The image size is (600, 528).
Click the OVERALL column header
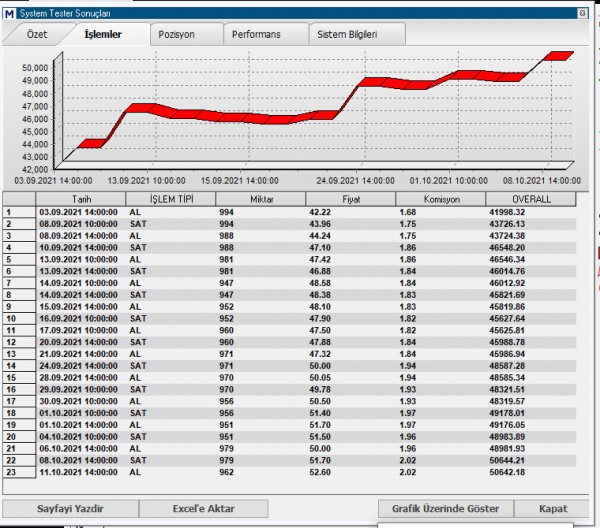coord(531,199)
